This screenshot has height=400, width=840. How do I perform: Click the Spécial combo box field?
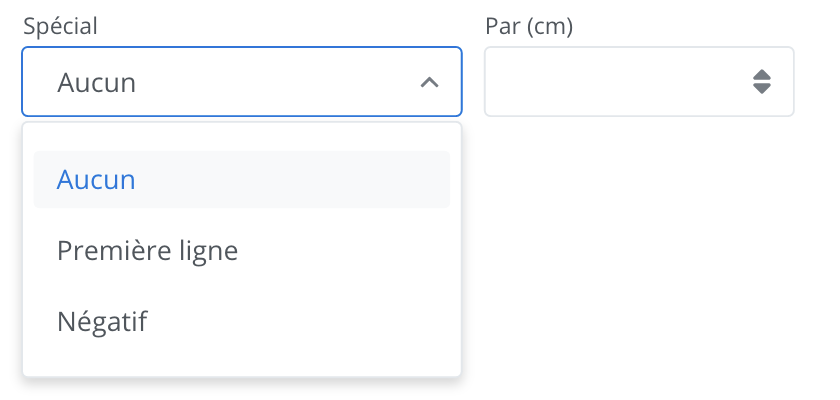(241, 82)
